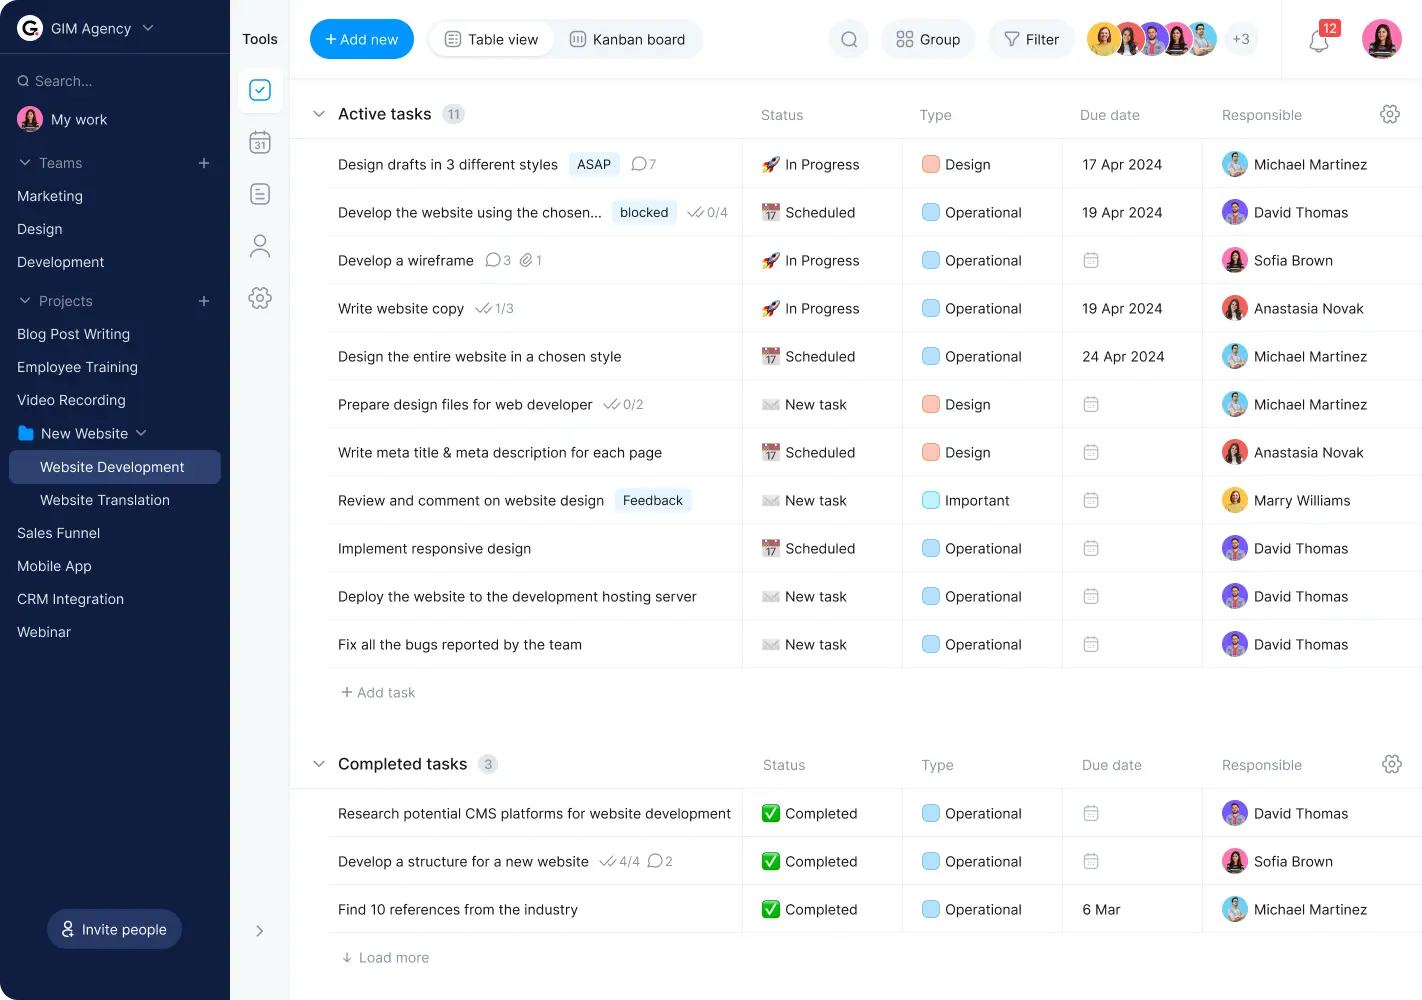Image resolution: width=1422 pixels, height=1000 pixels.
Task: Click the Active tasks column settings gear
Action: [x=1390, y=114]
